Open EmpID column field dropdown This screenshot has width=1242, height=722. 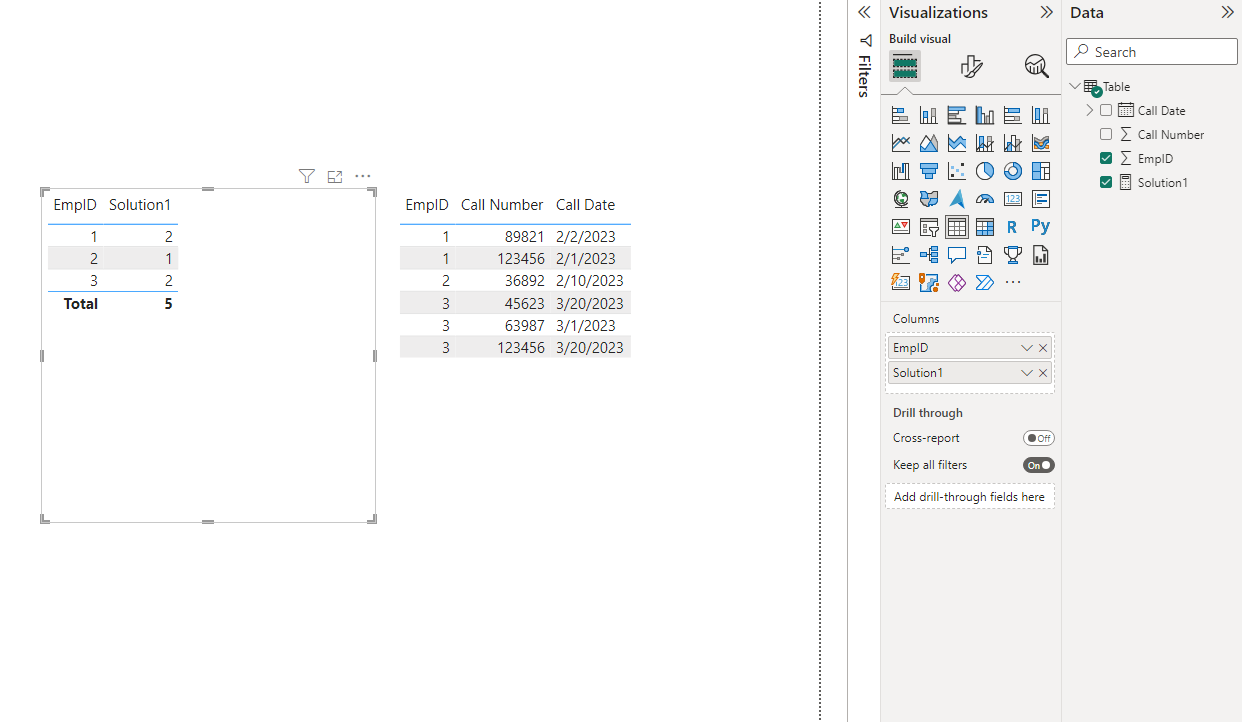(1026, 348)
